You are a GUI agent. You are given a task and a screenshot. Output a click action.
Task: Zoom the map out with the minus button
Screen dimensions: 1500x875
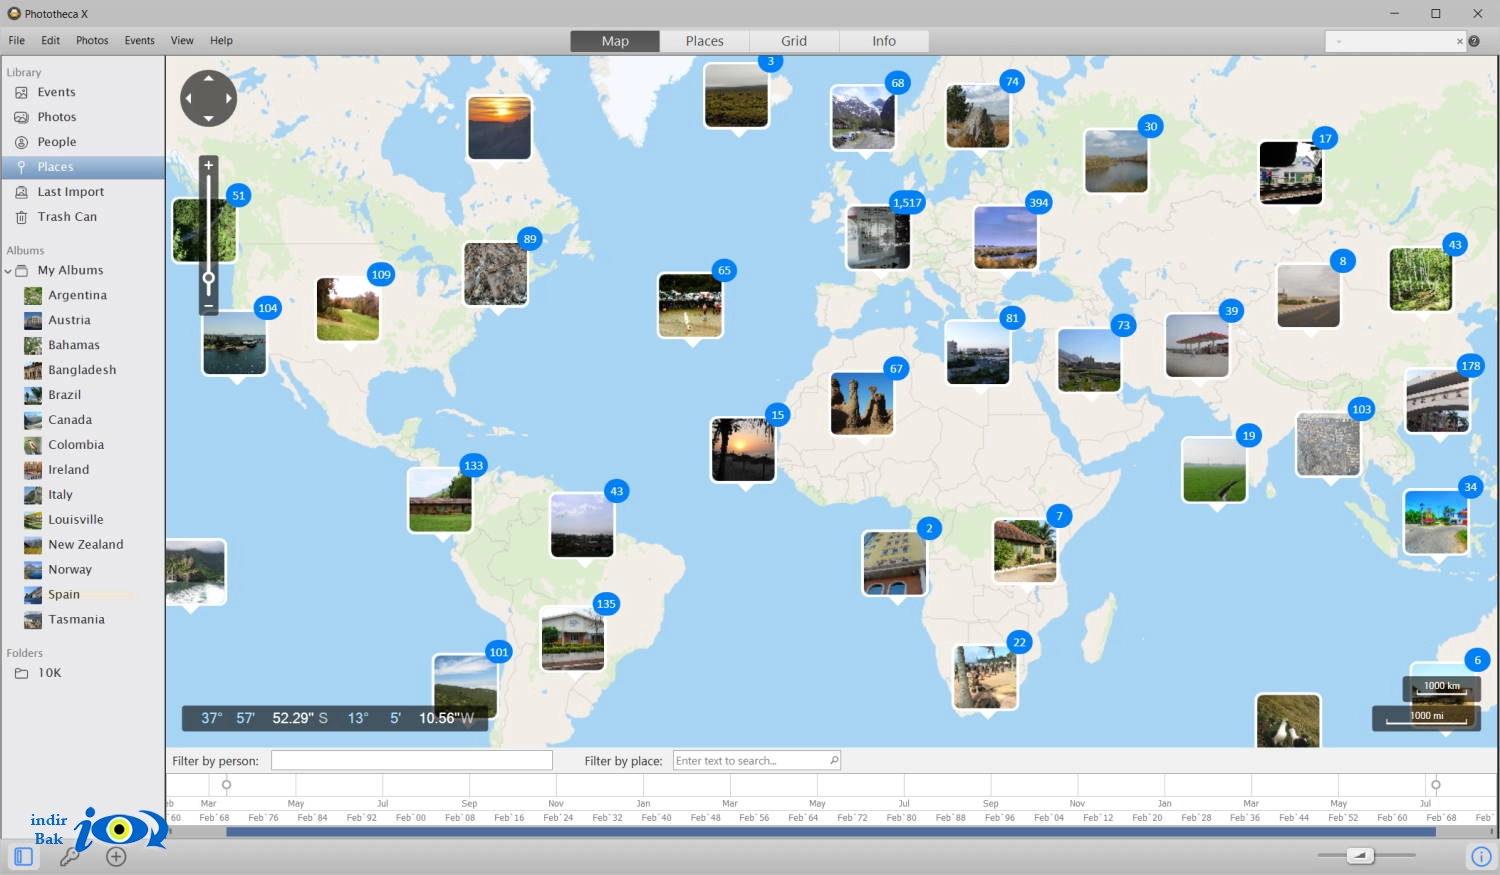pyautogui.click(x=208, y=306)
